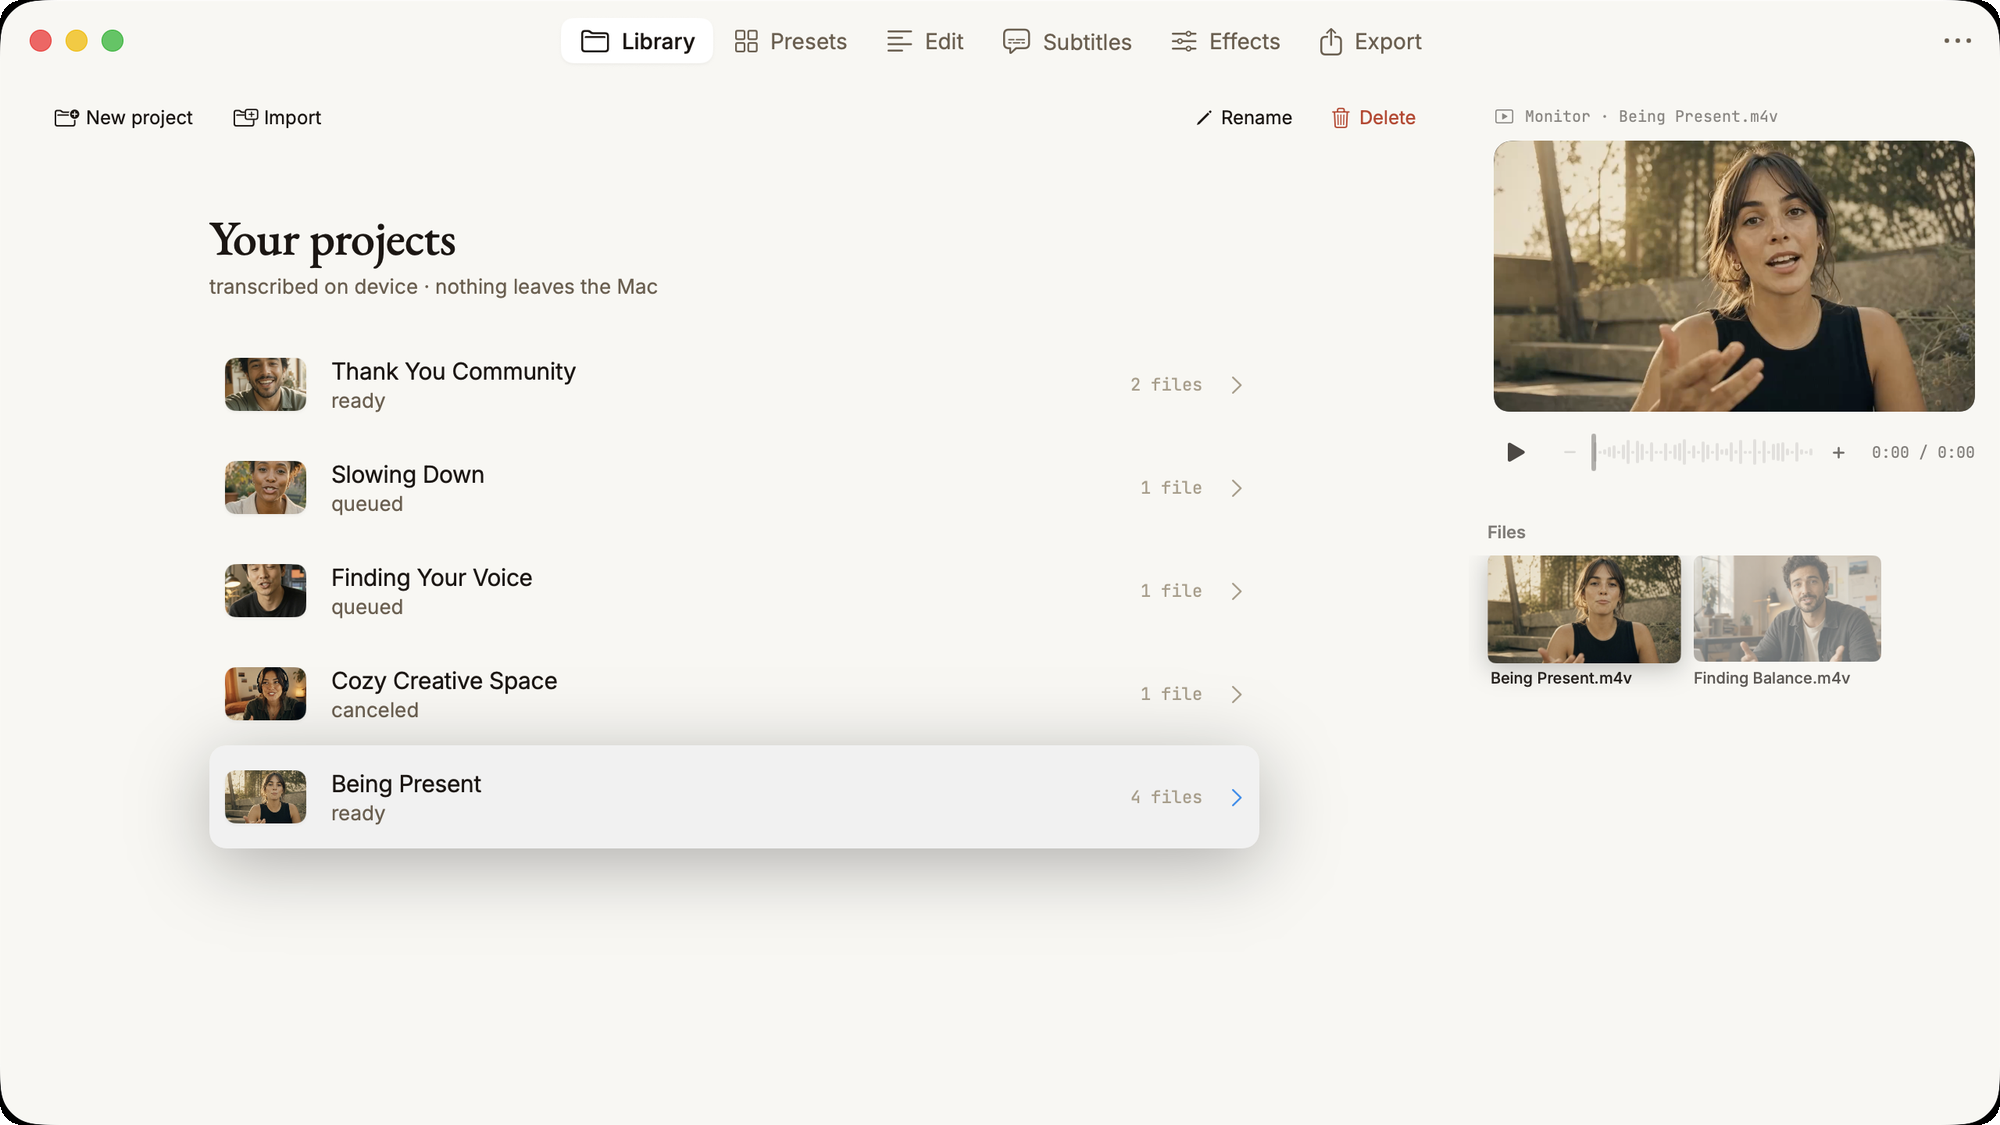The image size is (2000, 1125).
Task: Open the three-dot more options menu
Action: click(x=1957, y=41)
